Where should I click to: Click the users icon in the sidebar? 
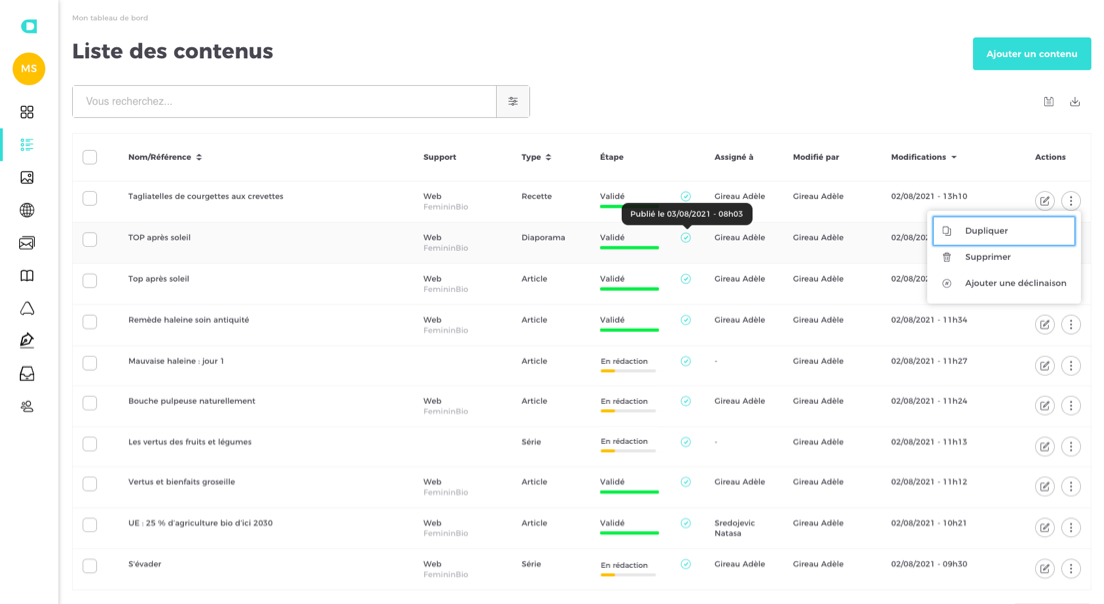(x=27, y=406)
